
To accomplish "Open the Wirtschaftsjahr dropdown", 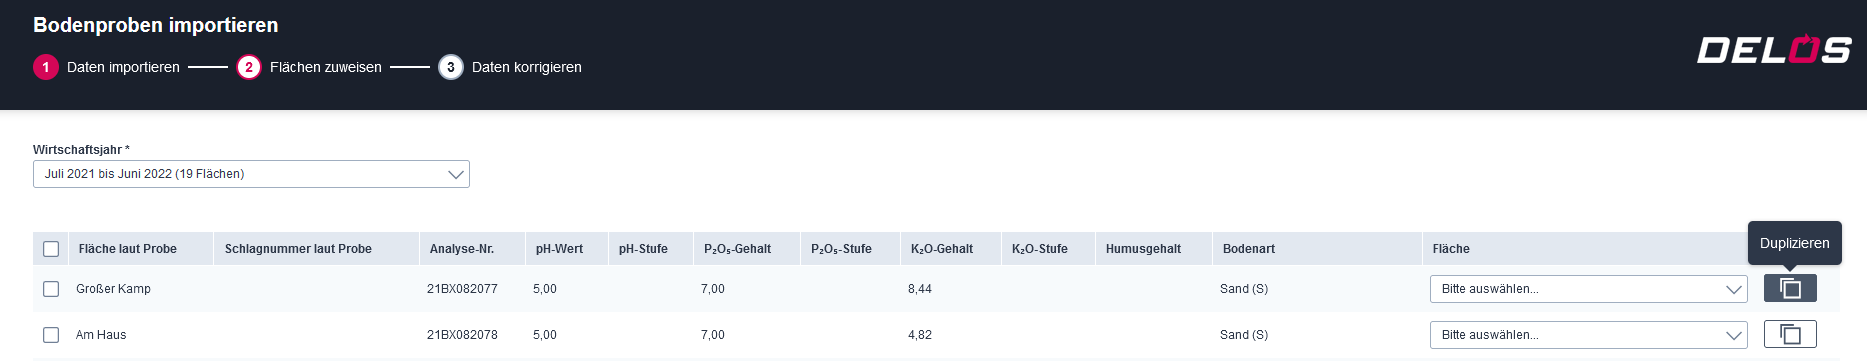I will tap(251, 174).
